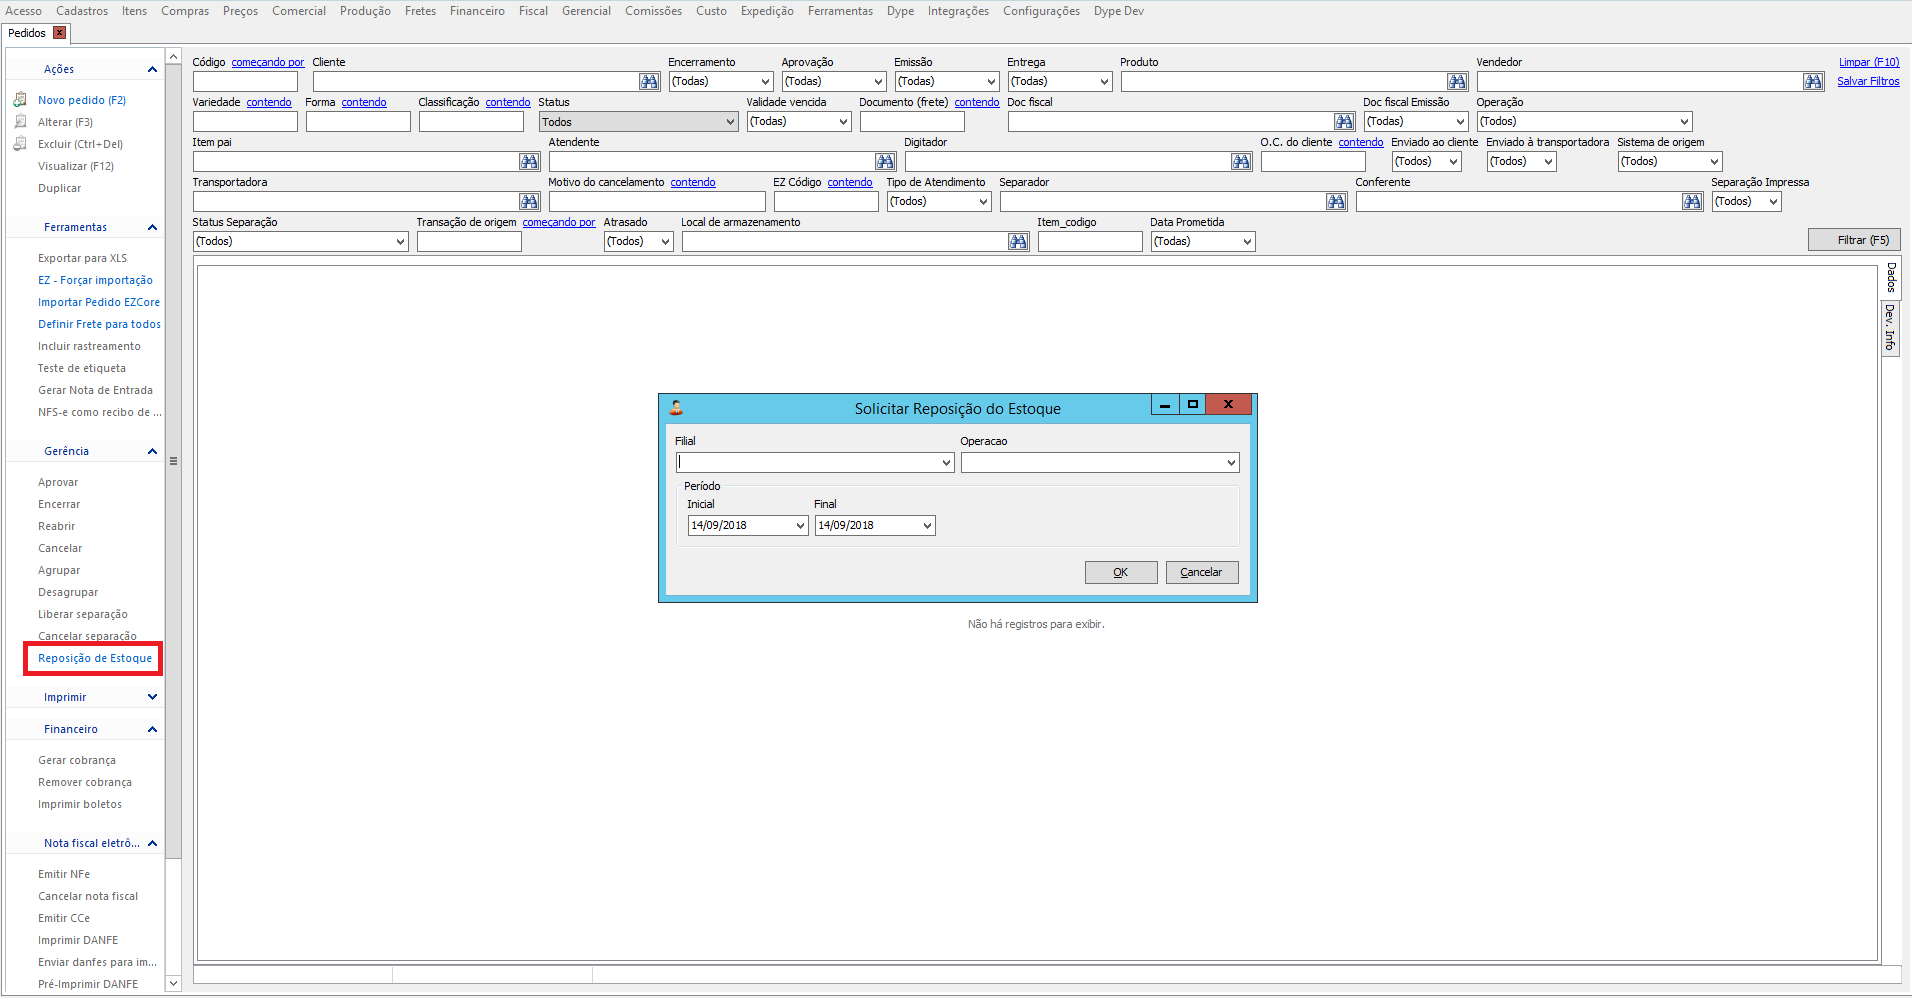This screenshot has height=998, width=1912.
Task: Click the Salvar Filtros link
Action: [1868, 82]
